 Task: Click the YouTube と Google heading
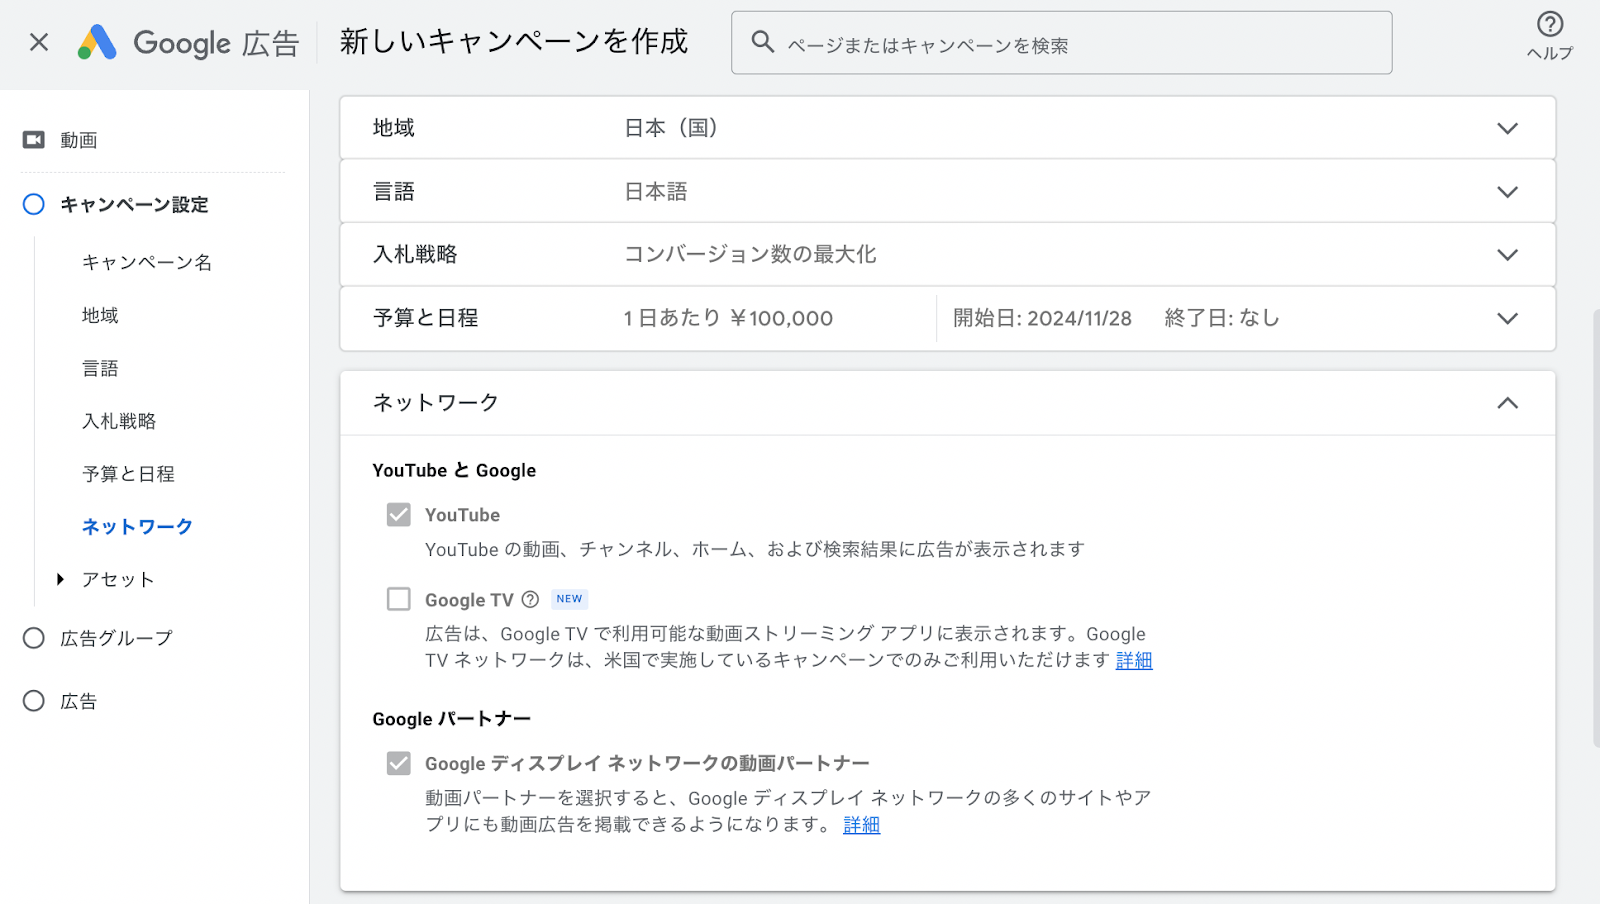click(454, 470)
